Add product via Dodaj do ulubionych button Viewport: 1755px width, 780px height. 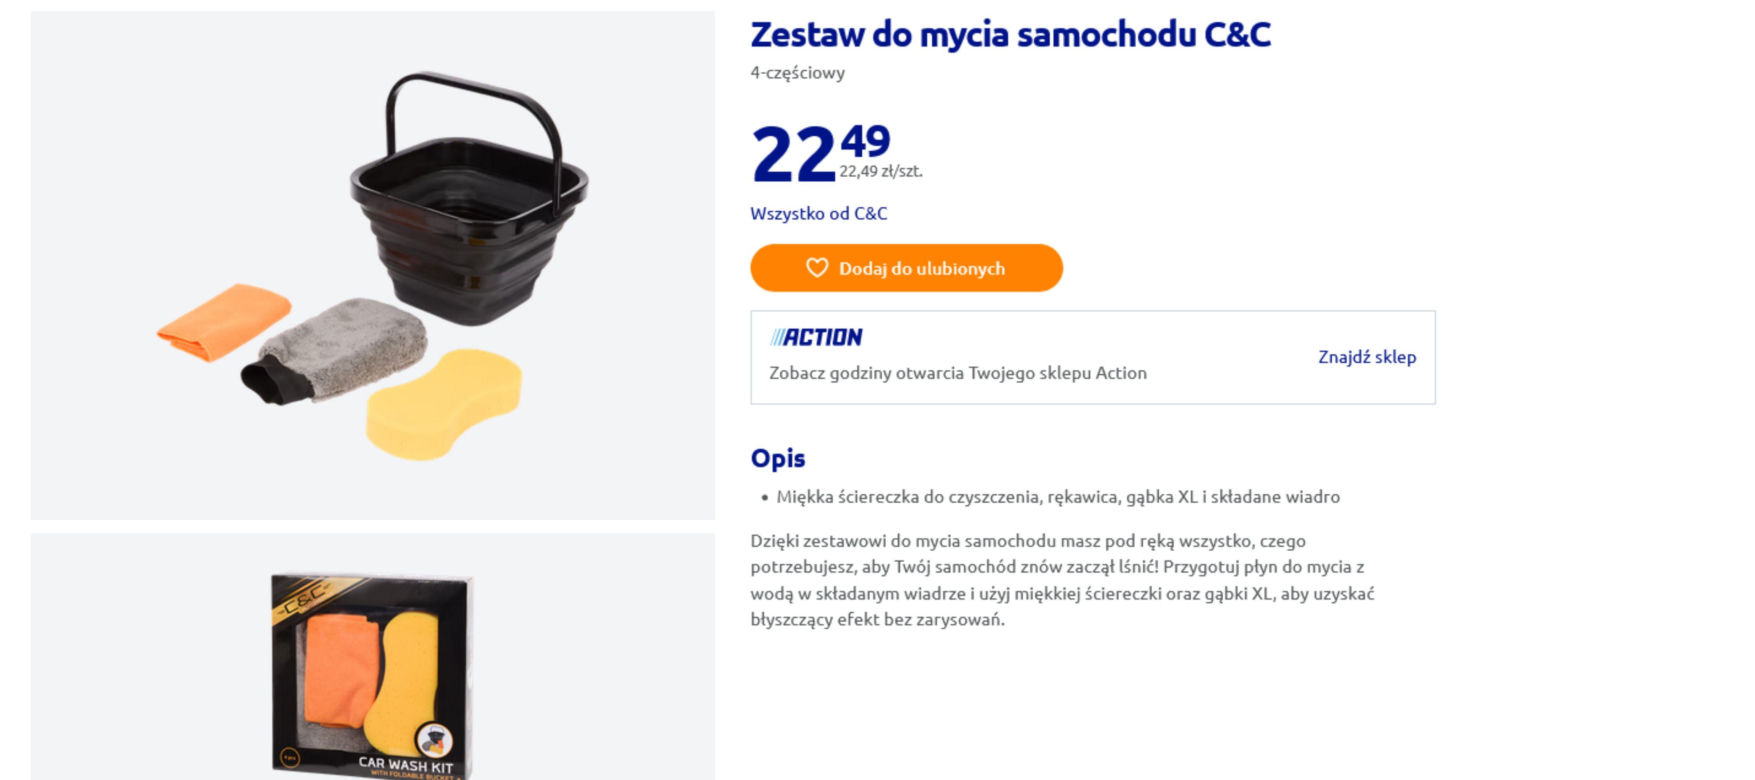click(x=906, y=268)
